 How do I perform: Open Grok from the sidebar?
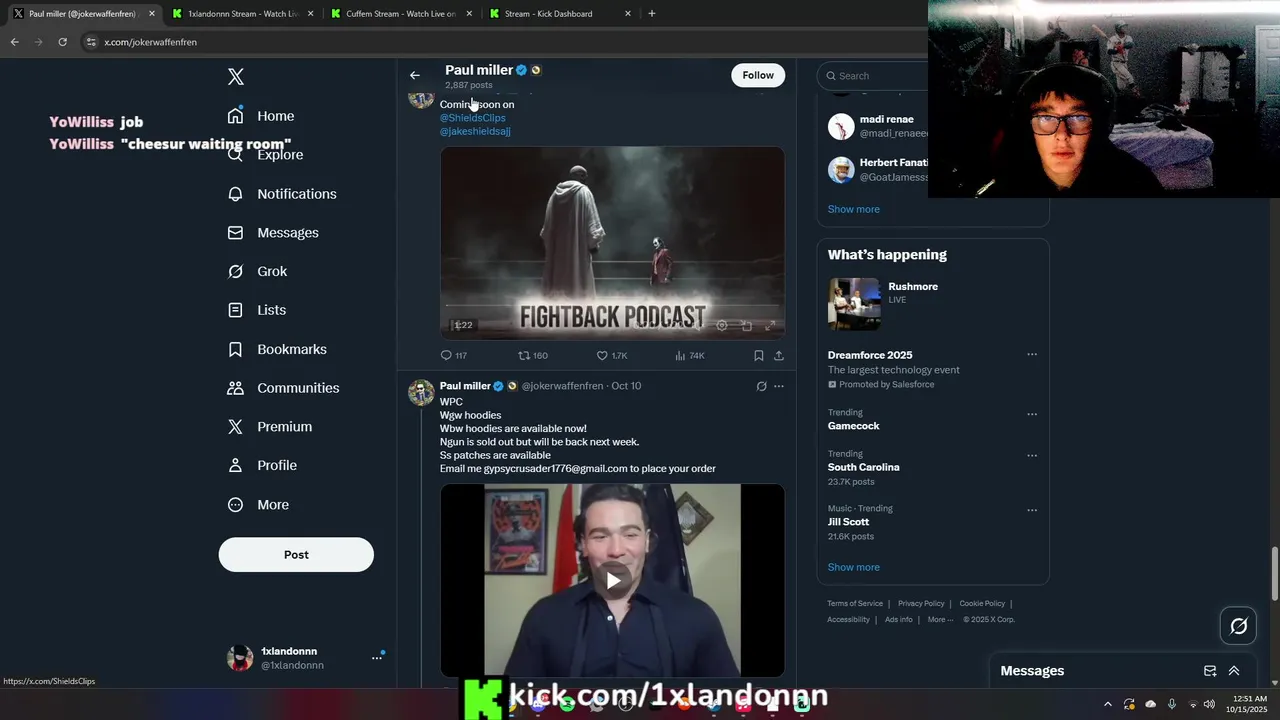(x=257, y=271)
